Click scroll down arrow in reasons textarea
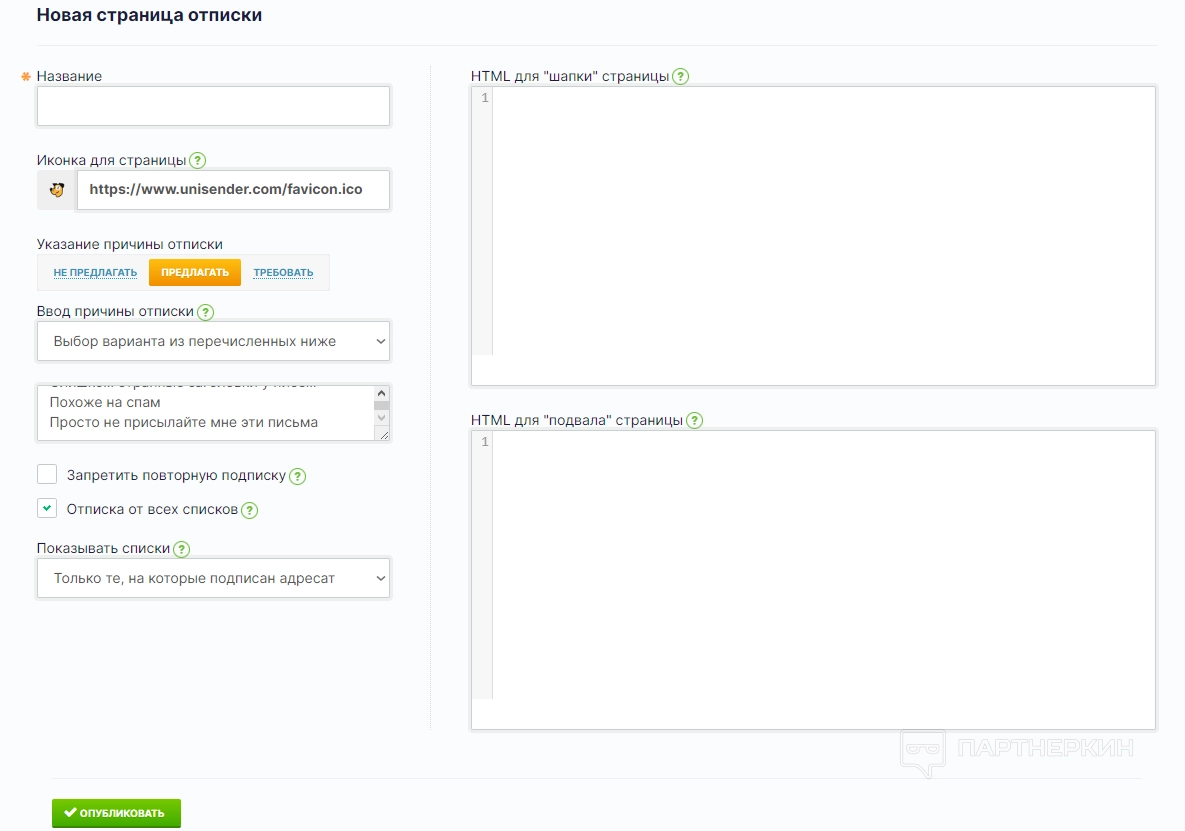 tap(382, 417)
